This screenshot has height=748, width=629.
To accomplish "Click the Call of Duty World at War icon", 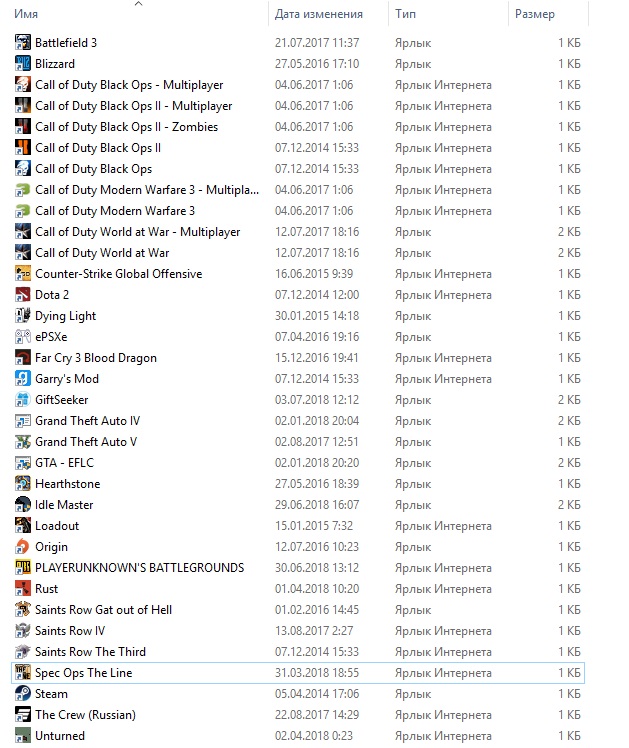I will click(x=22, y=252).
